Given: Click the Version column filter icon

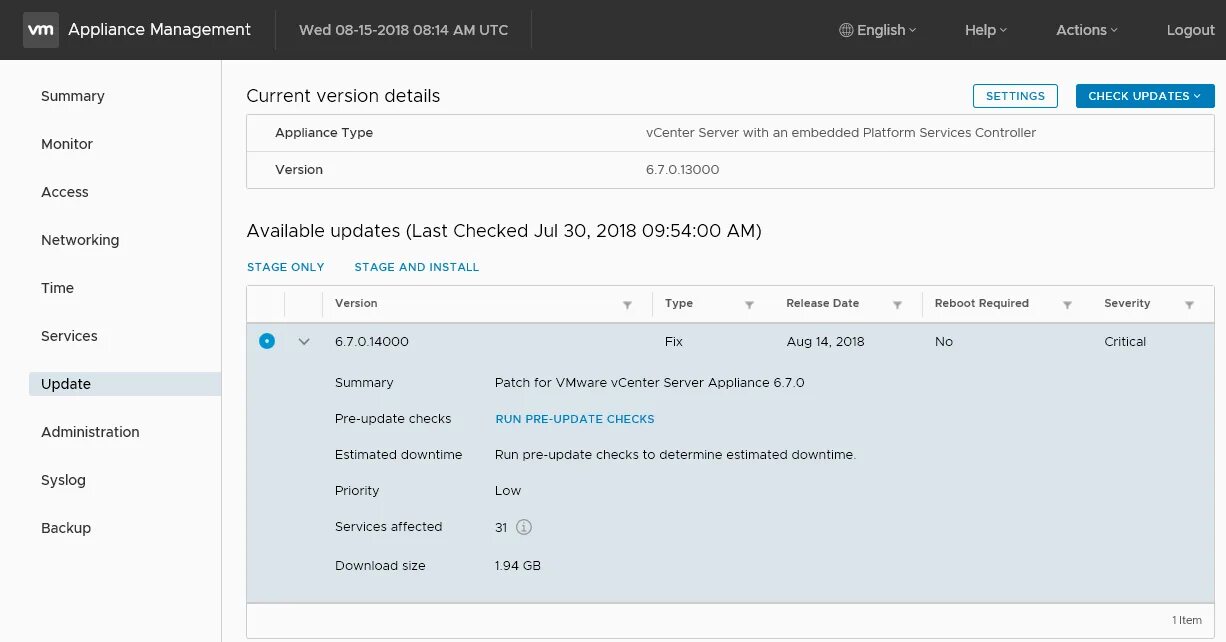Looking at the screenshot, I should pyautogui.click(x=627, y=305).
